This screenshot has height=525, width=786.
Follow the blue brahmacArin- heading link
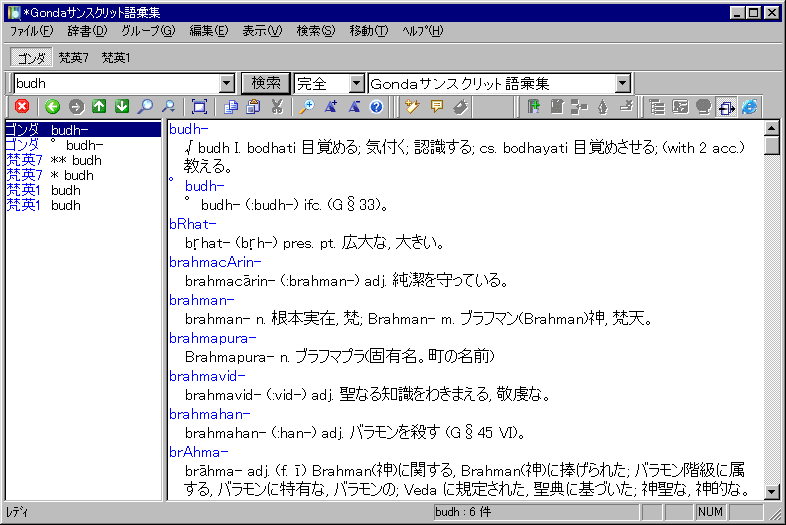click(215, 262)
